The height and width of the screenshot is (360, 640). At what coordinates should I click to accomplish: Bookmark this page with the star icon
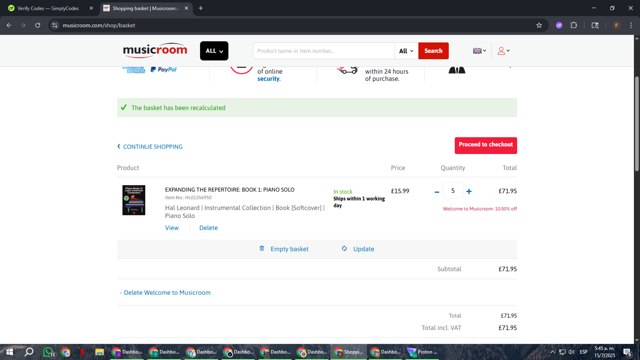(539, 25)
